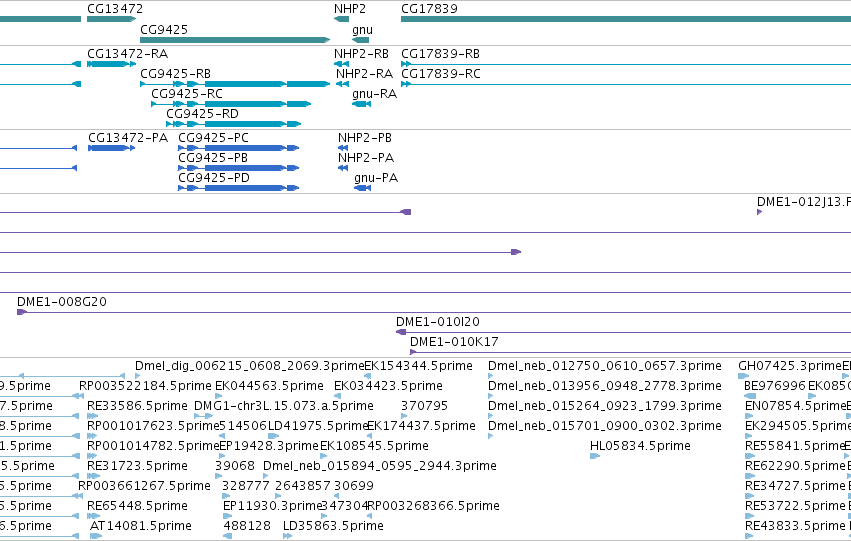Screen dimensions: 851x541
Task: Select LD41975.5prime label
Action: click(x=319, y=426)
